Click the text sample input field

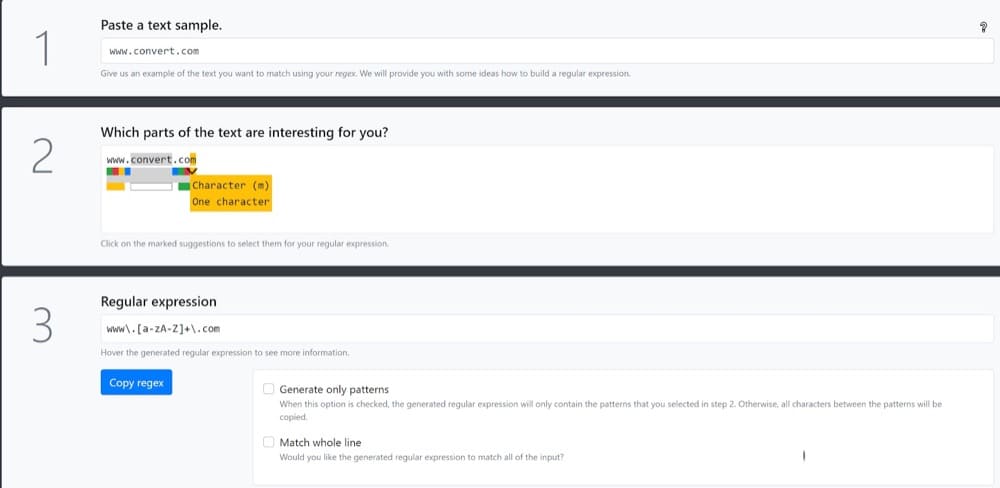click(x=546, y=51)
